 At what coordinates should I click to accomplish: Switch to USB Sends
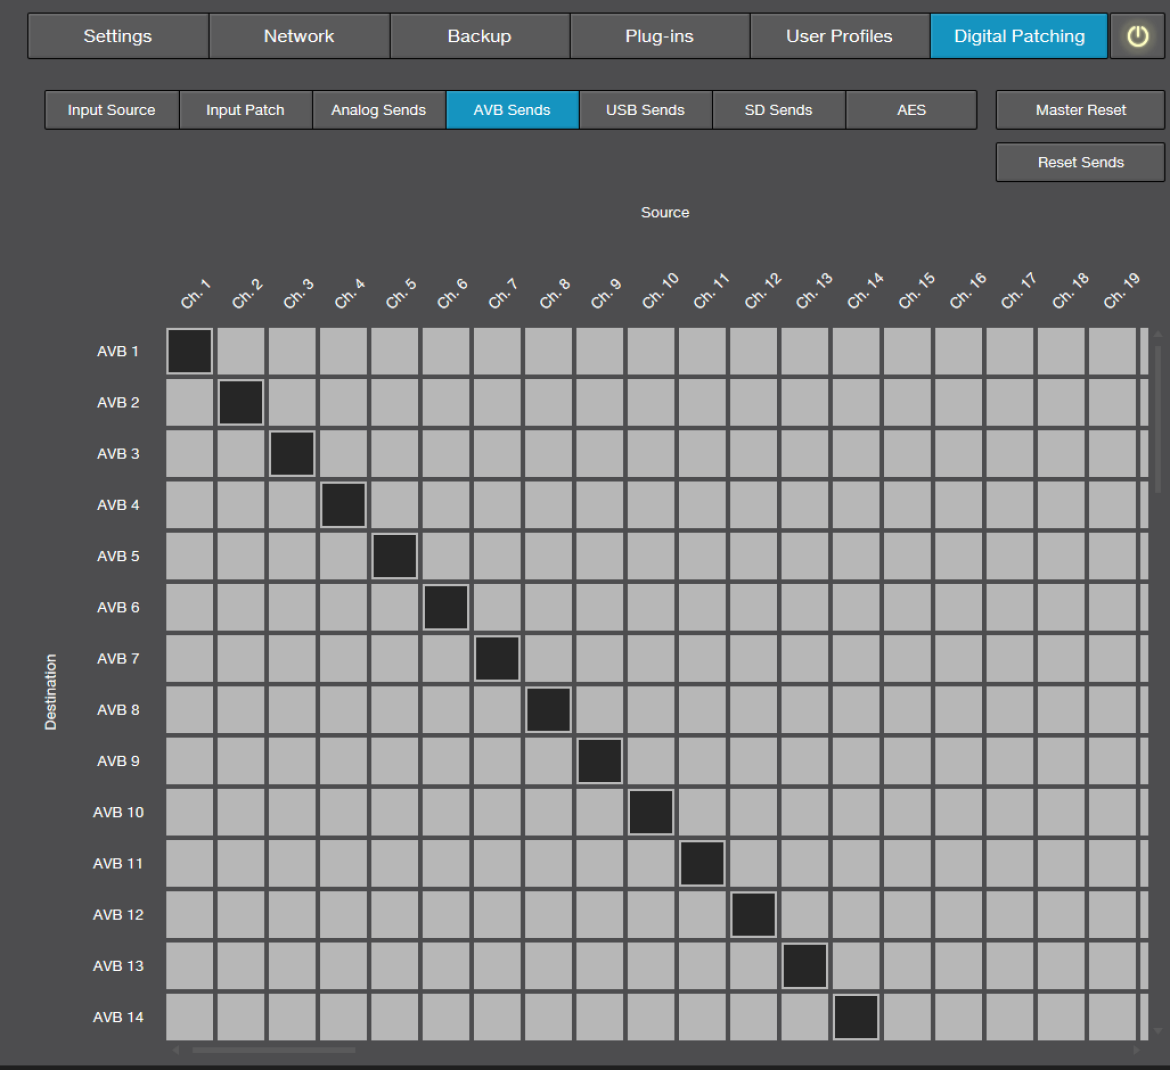pos(645,110)
